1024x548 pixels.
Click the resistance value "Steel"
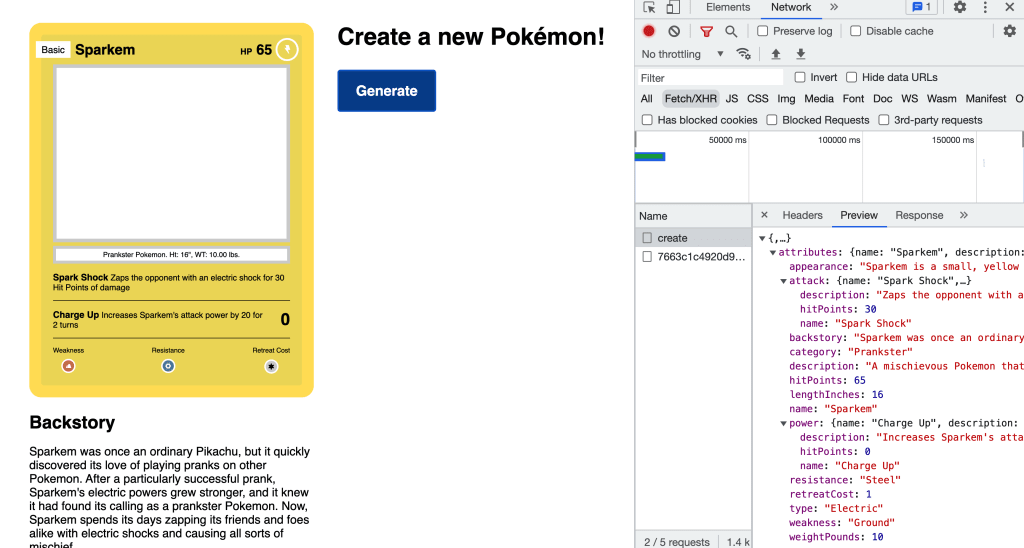coord(880,480)
